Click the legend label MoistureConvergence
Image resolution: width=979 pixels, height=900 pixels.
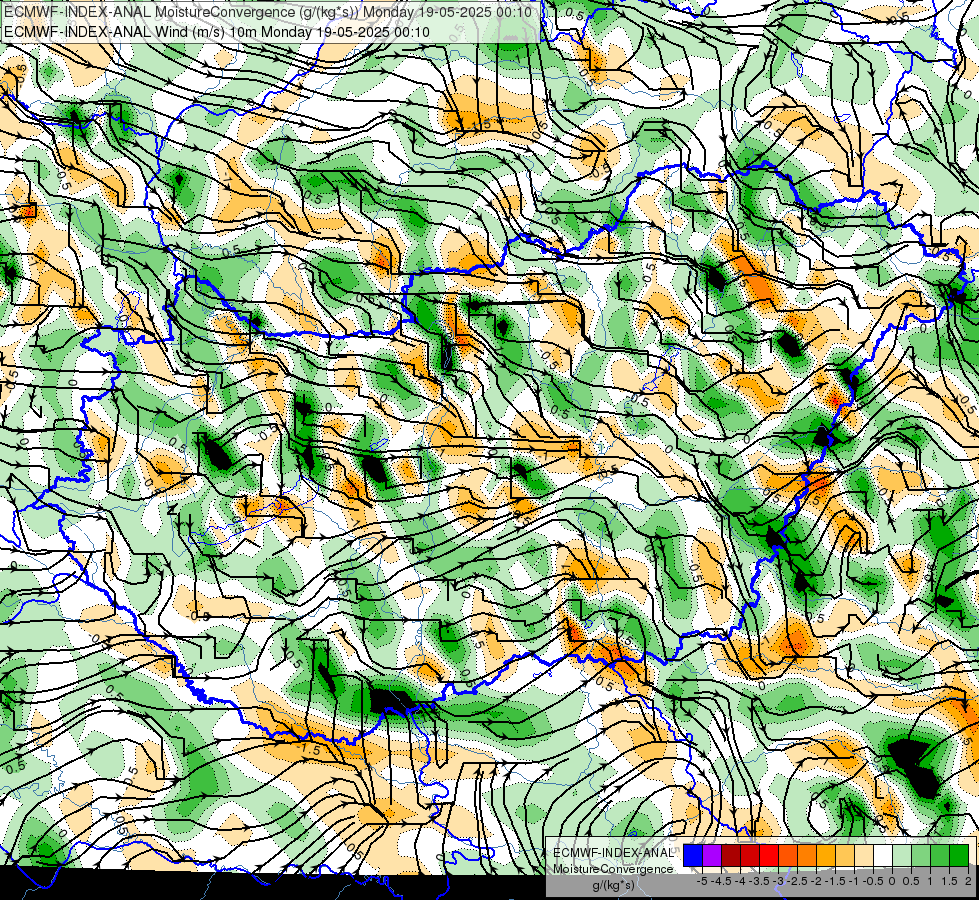tap(613, 869)
